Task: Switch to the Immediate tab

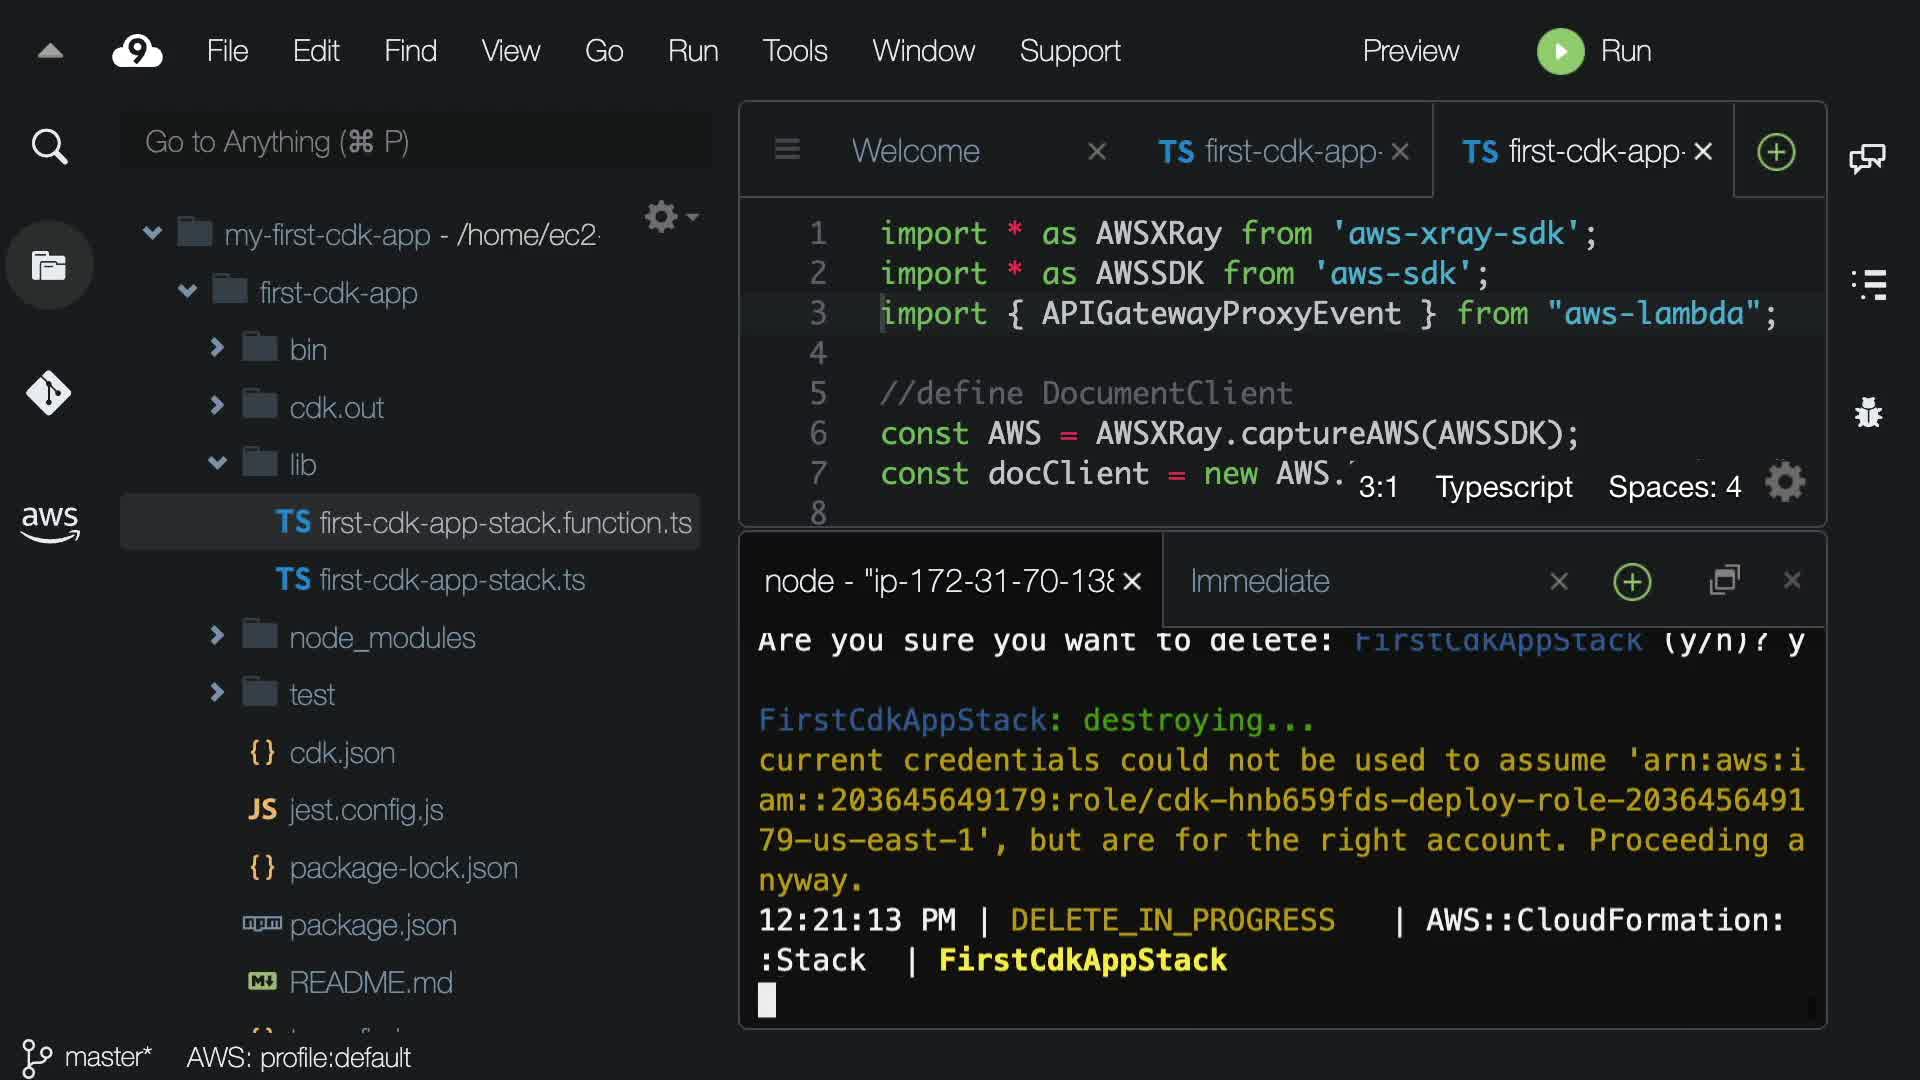Action: pyautogui.click(x=1260, y=581)
